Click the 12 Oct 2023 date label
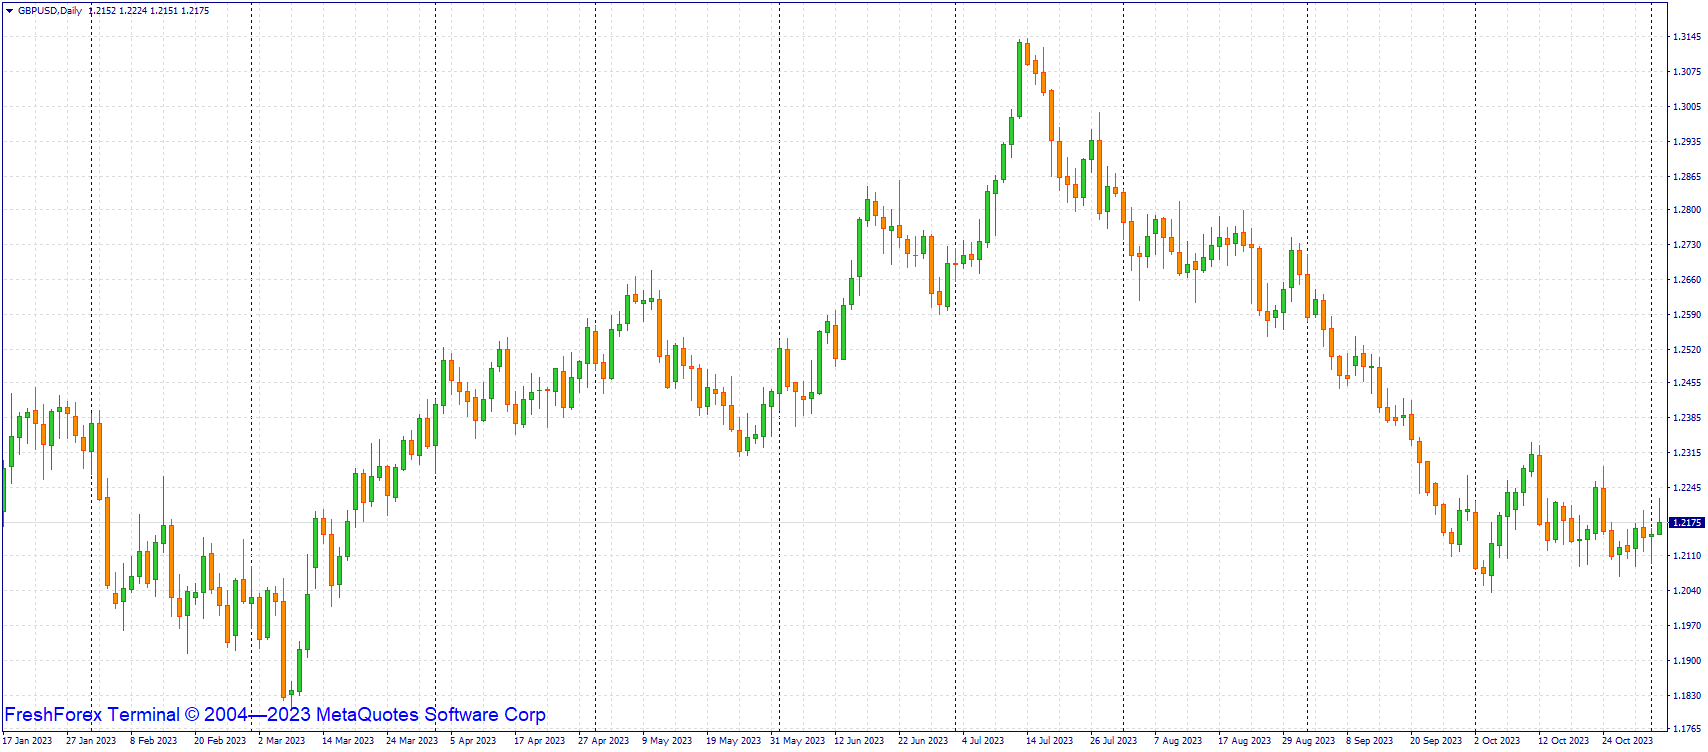The height and width of the screenshot is (752, 1708). [1563, 741]
